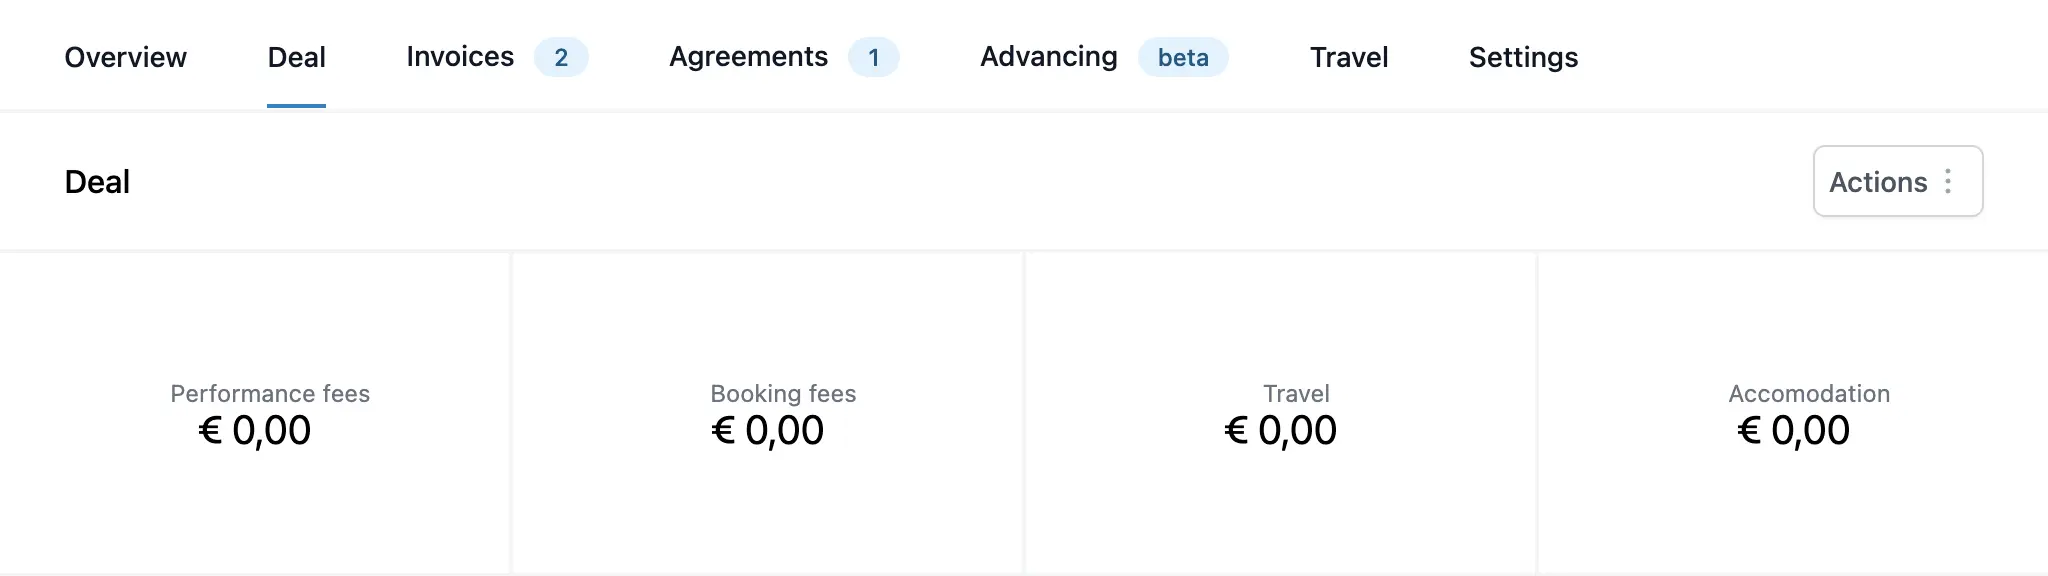Click the Performance fees € 0,00 amount
The height and width of the screenshot is (576, 2048).
coord(255,431)
